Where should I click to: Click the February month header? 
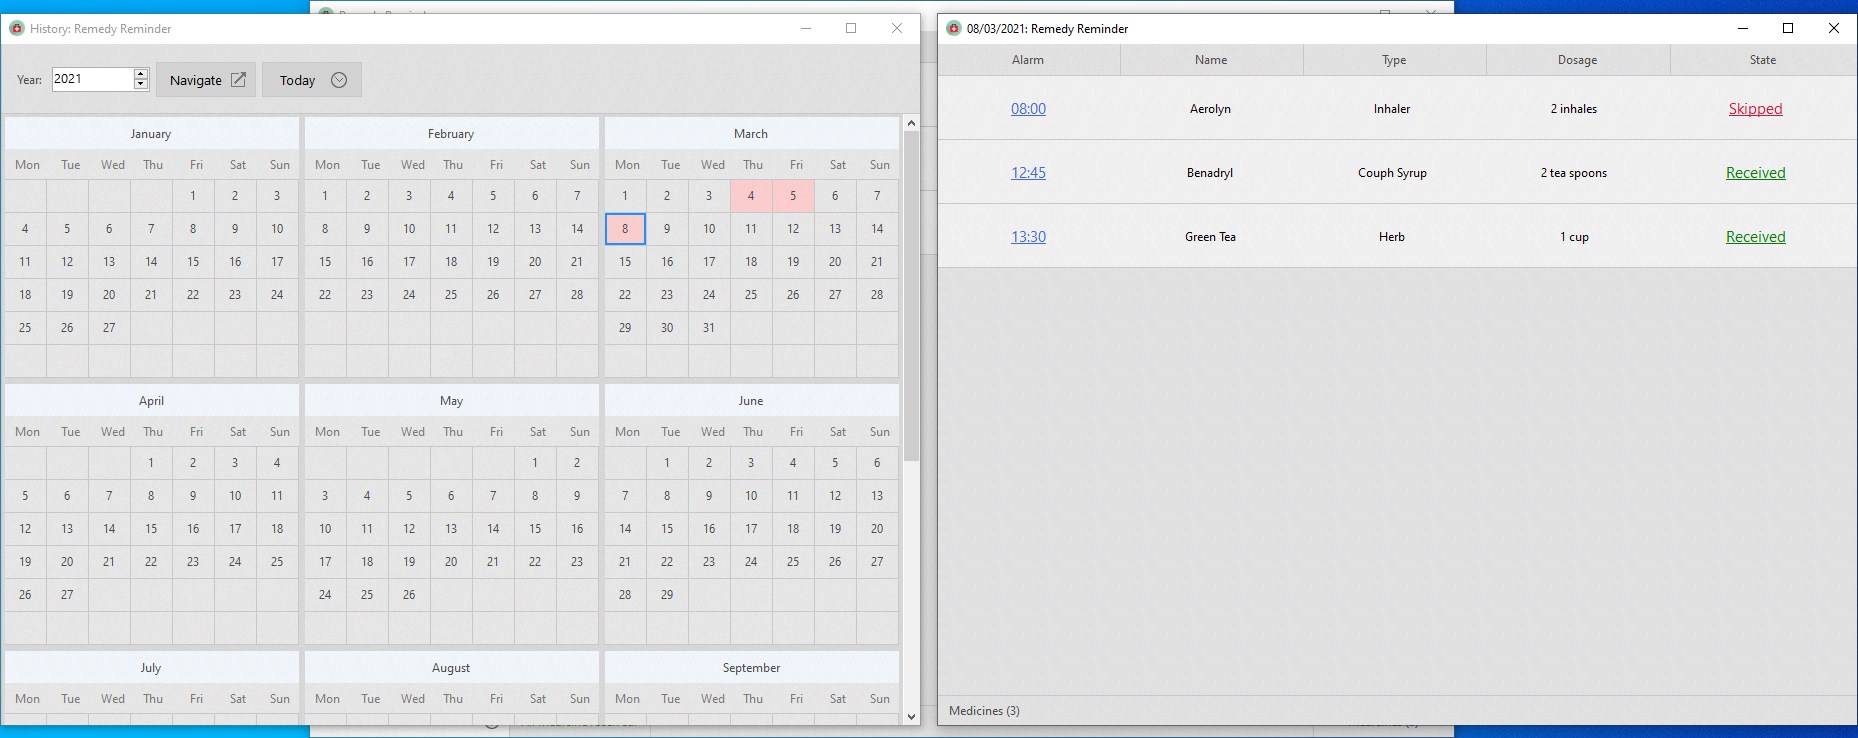click(451, 134)
